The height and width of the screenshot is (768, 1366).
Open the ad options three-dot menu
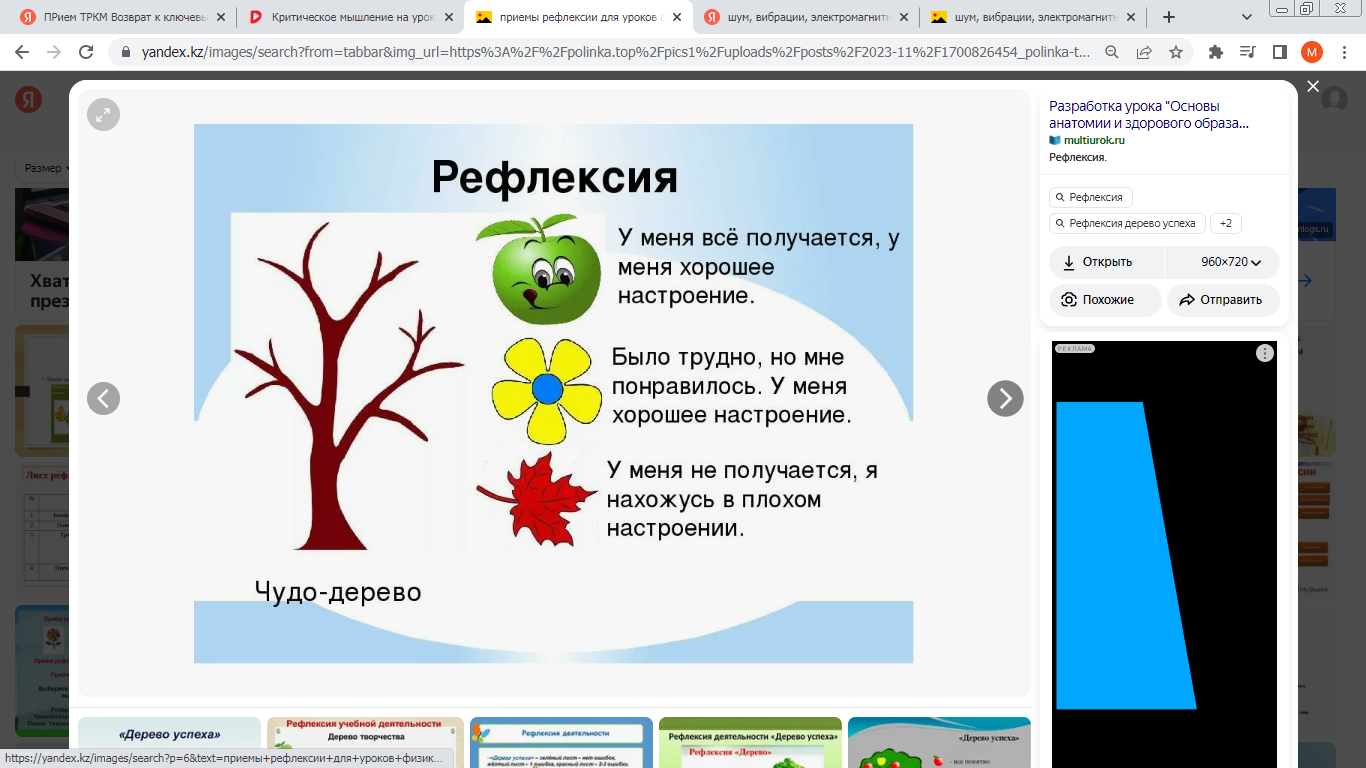[x=1265, y=353]
